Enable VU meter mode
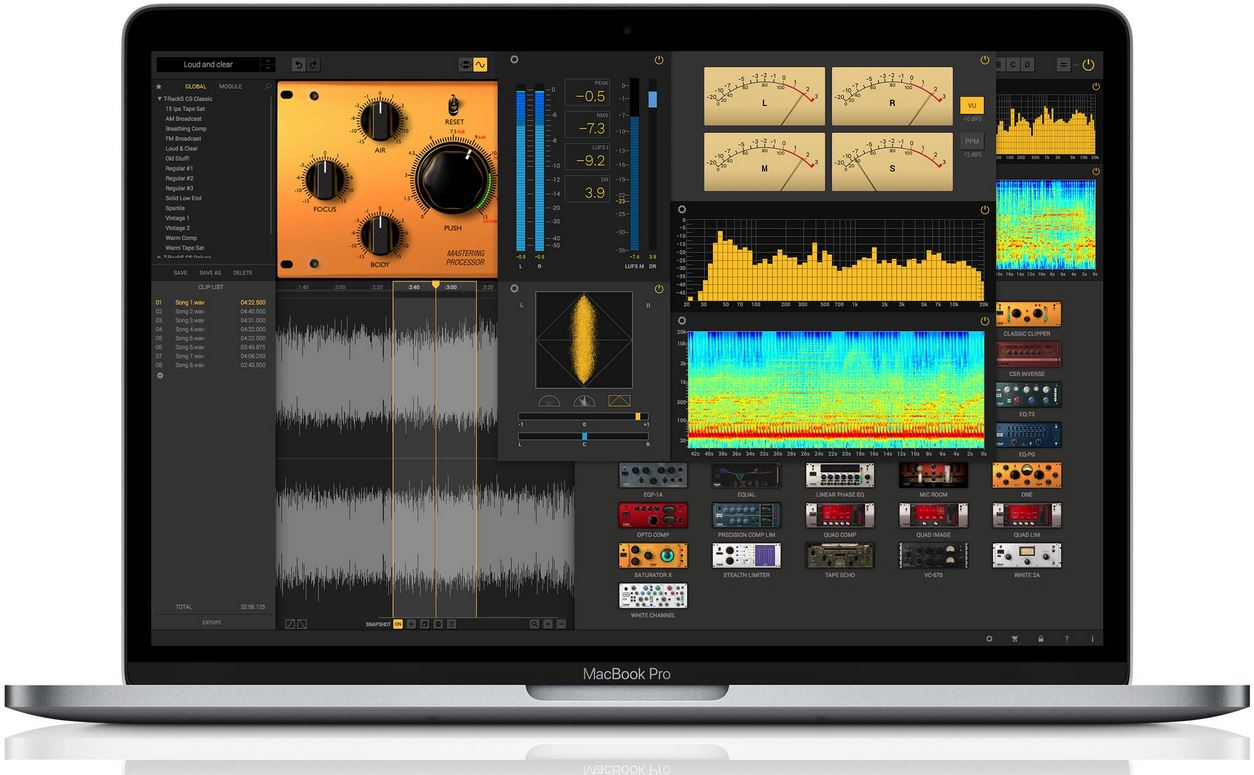 972,104
